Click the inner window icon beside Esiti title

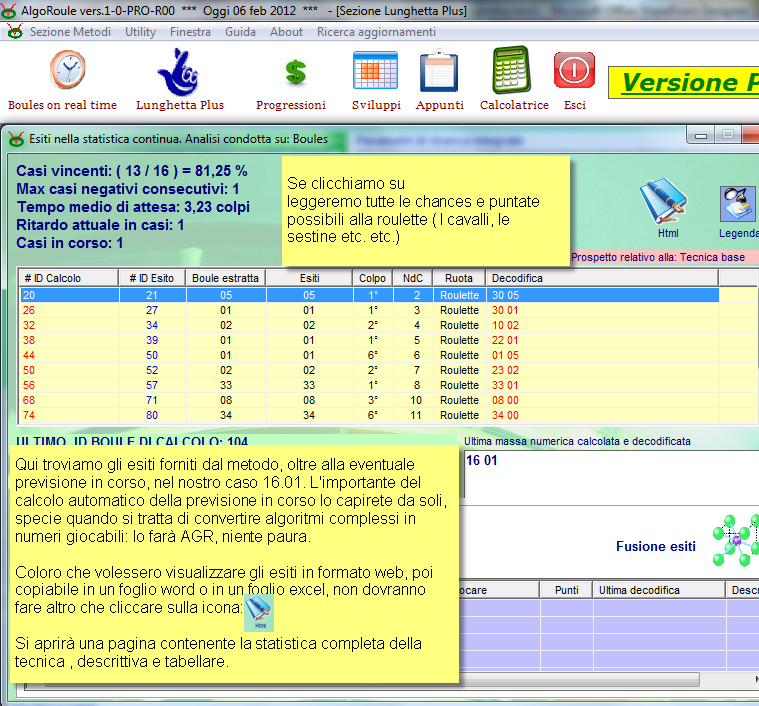point(16,139)
